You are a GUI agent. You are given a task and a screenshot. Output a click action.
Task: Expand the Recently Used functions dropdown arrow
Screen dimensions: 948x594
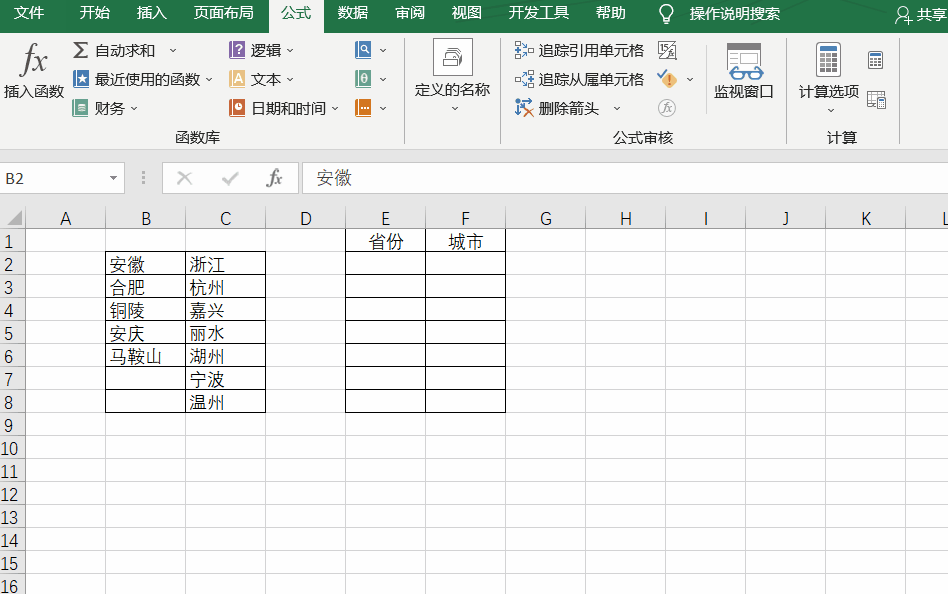point(209,79)
